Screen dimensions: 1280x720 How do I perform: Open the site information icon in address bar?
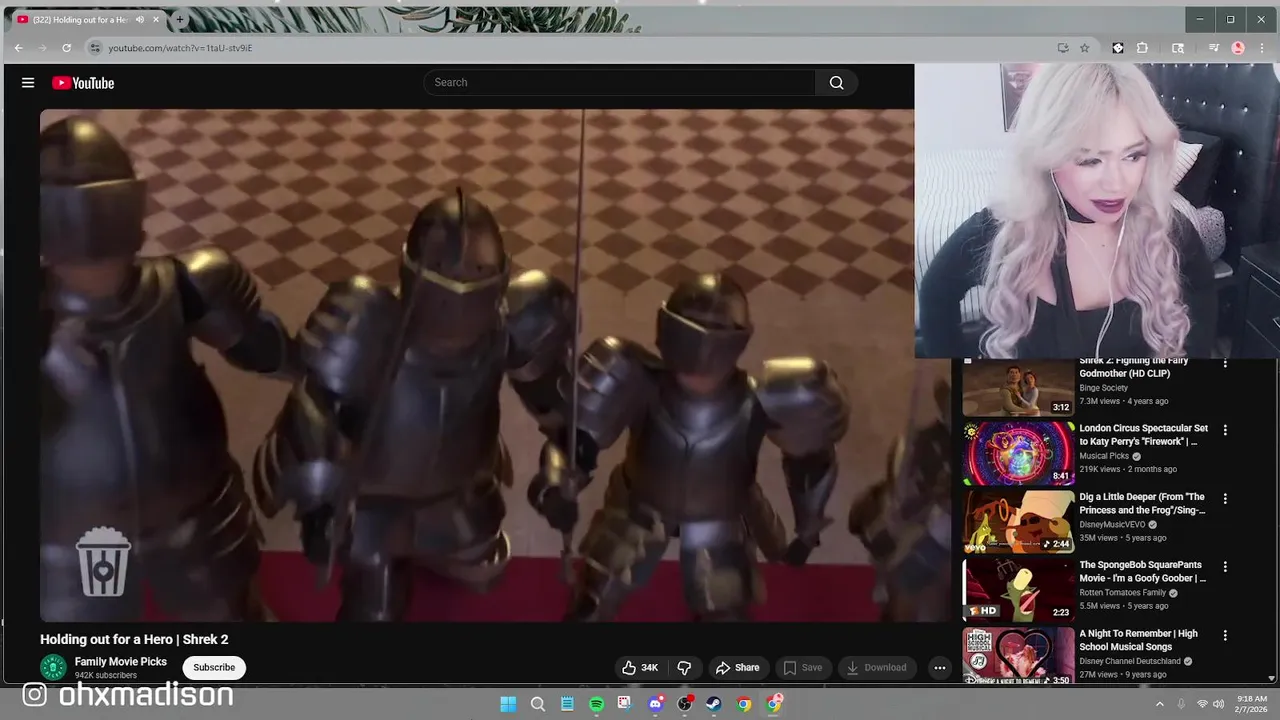[95, 48]
